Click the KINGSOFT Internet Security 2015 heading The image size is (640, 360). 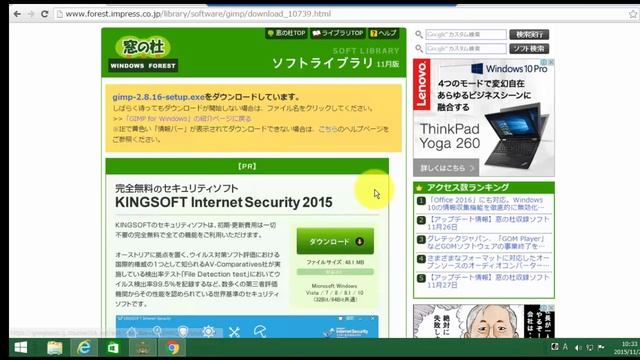pyautogui.click(x=224, y=202)
